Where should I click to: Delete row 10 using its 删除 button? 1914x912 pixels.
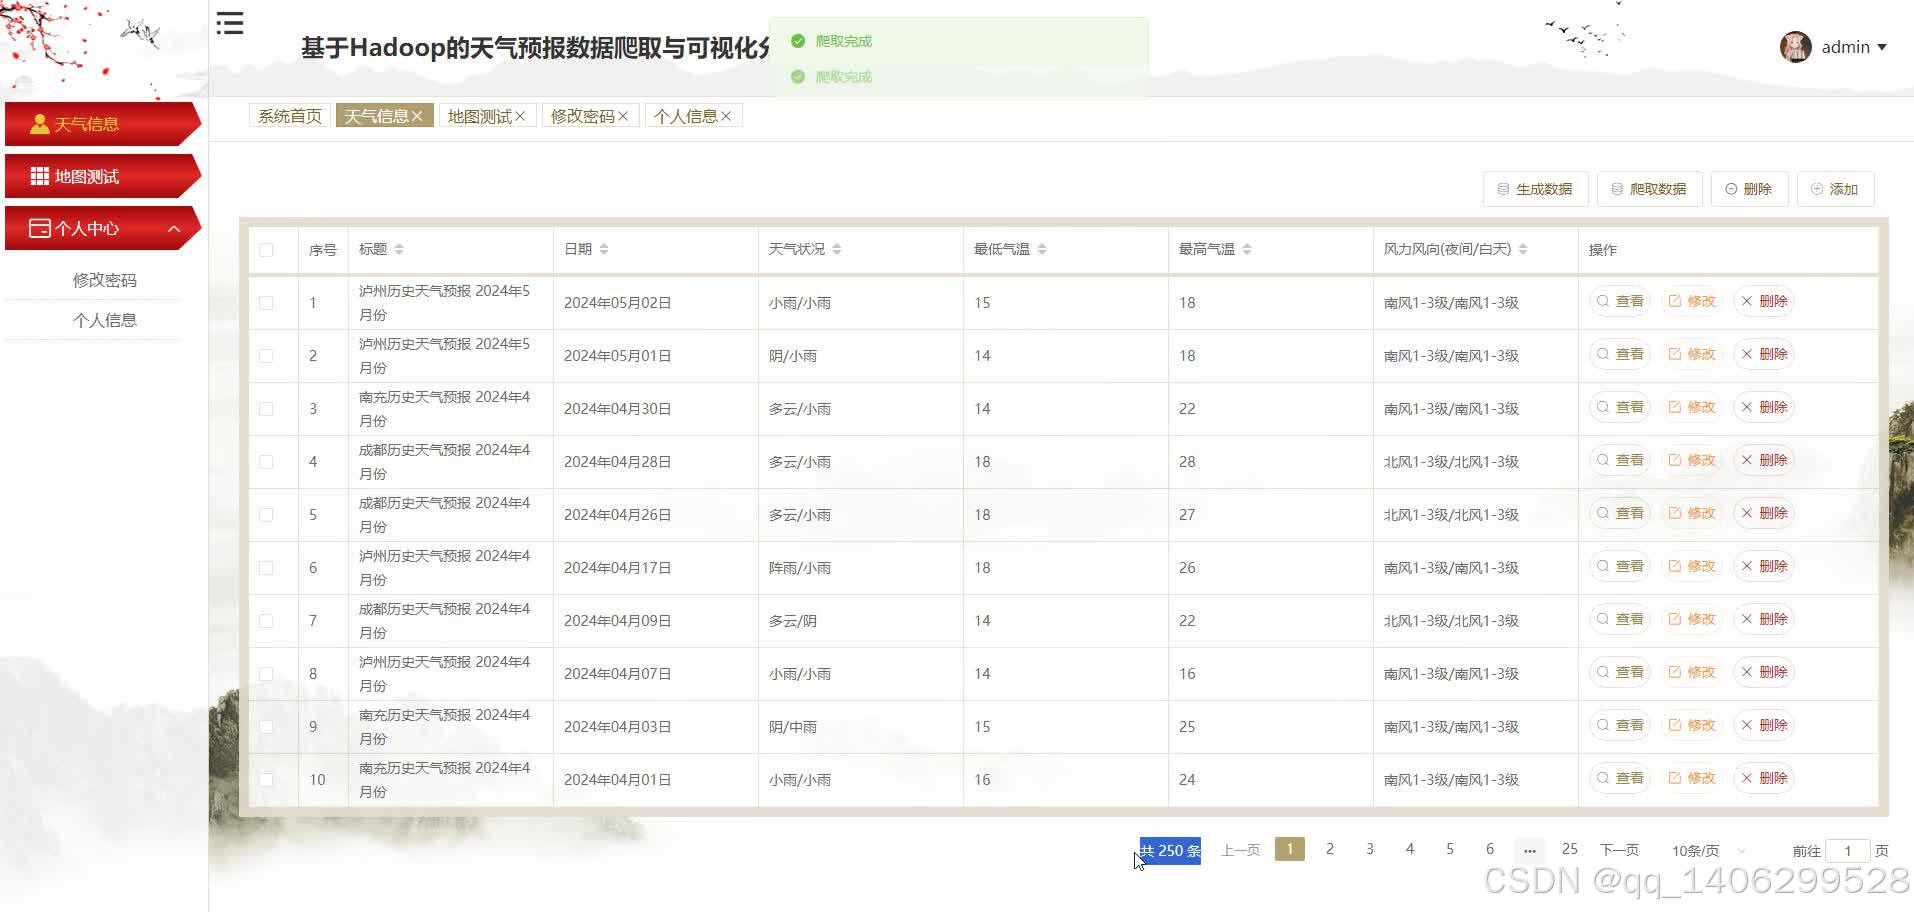1764,778
